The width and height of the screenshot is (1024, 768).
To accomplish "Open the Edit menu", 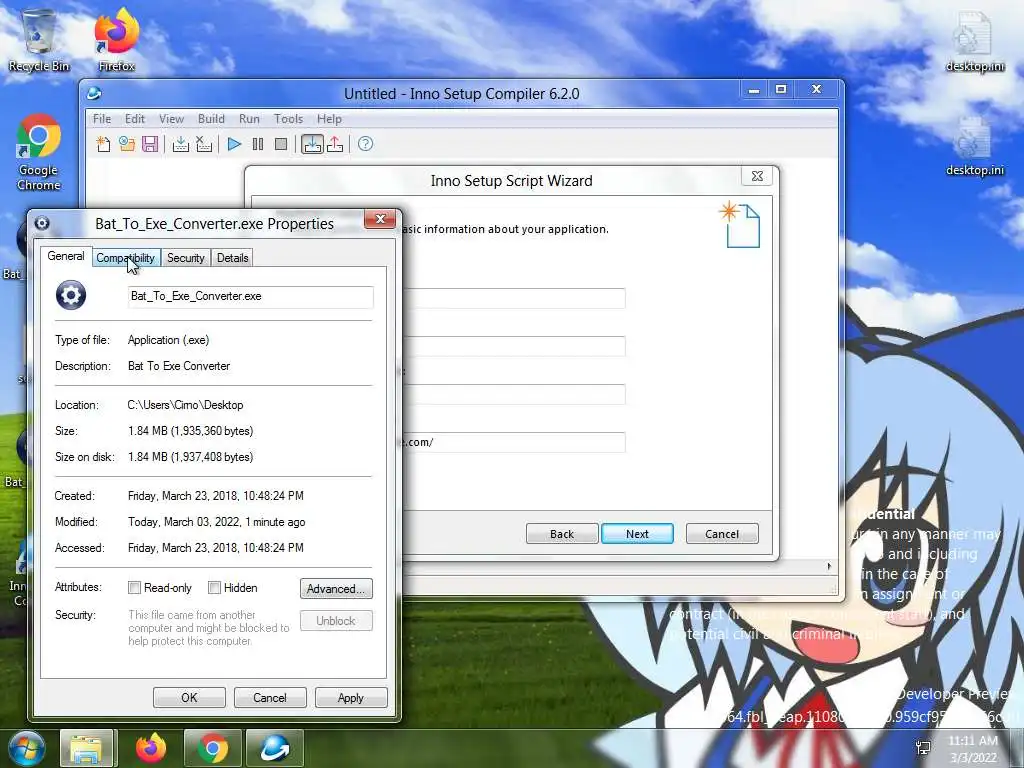I will tap(135, 119).
